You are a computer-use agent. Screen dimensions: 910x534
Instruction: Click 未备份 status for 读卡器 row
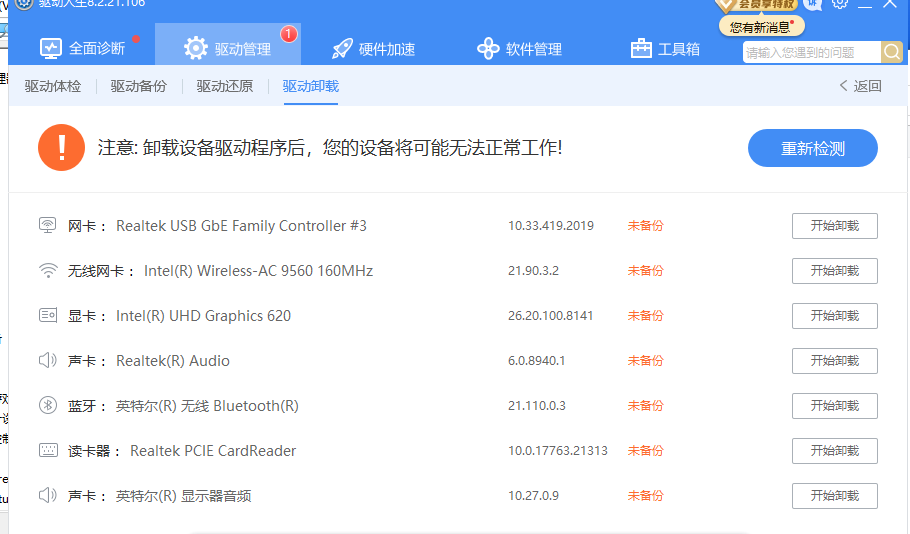pyautogui.click(x=645, y=451)
